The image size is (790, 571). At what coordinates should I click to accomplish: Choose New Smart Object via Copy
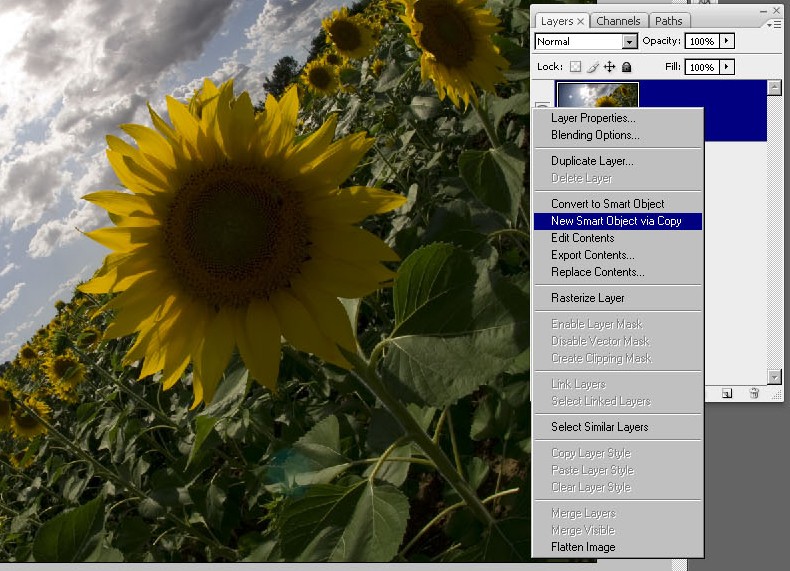(618, 221)
